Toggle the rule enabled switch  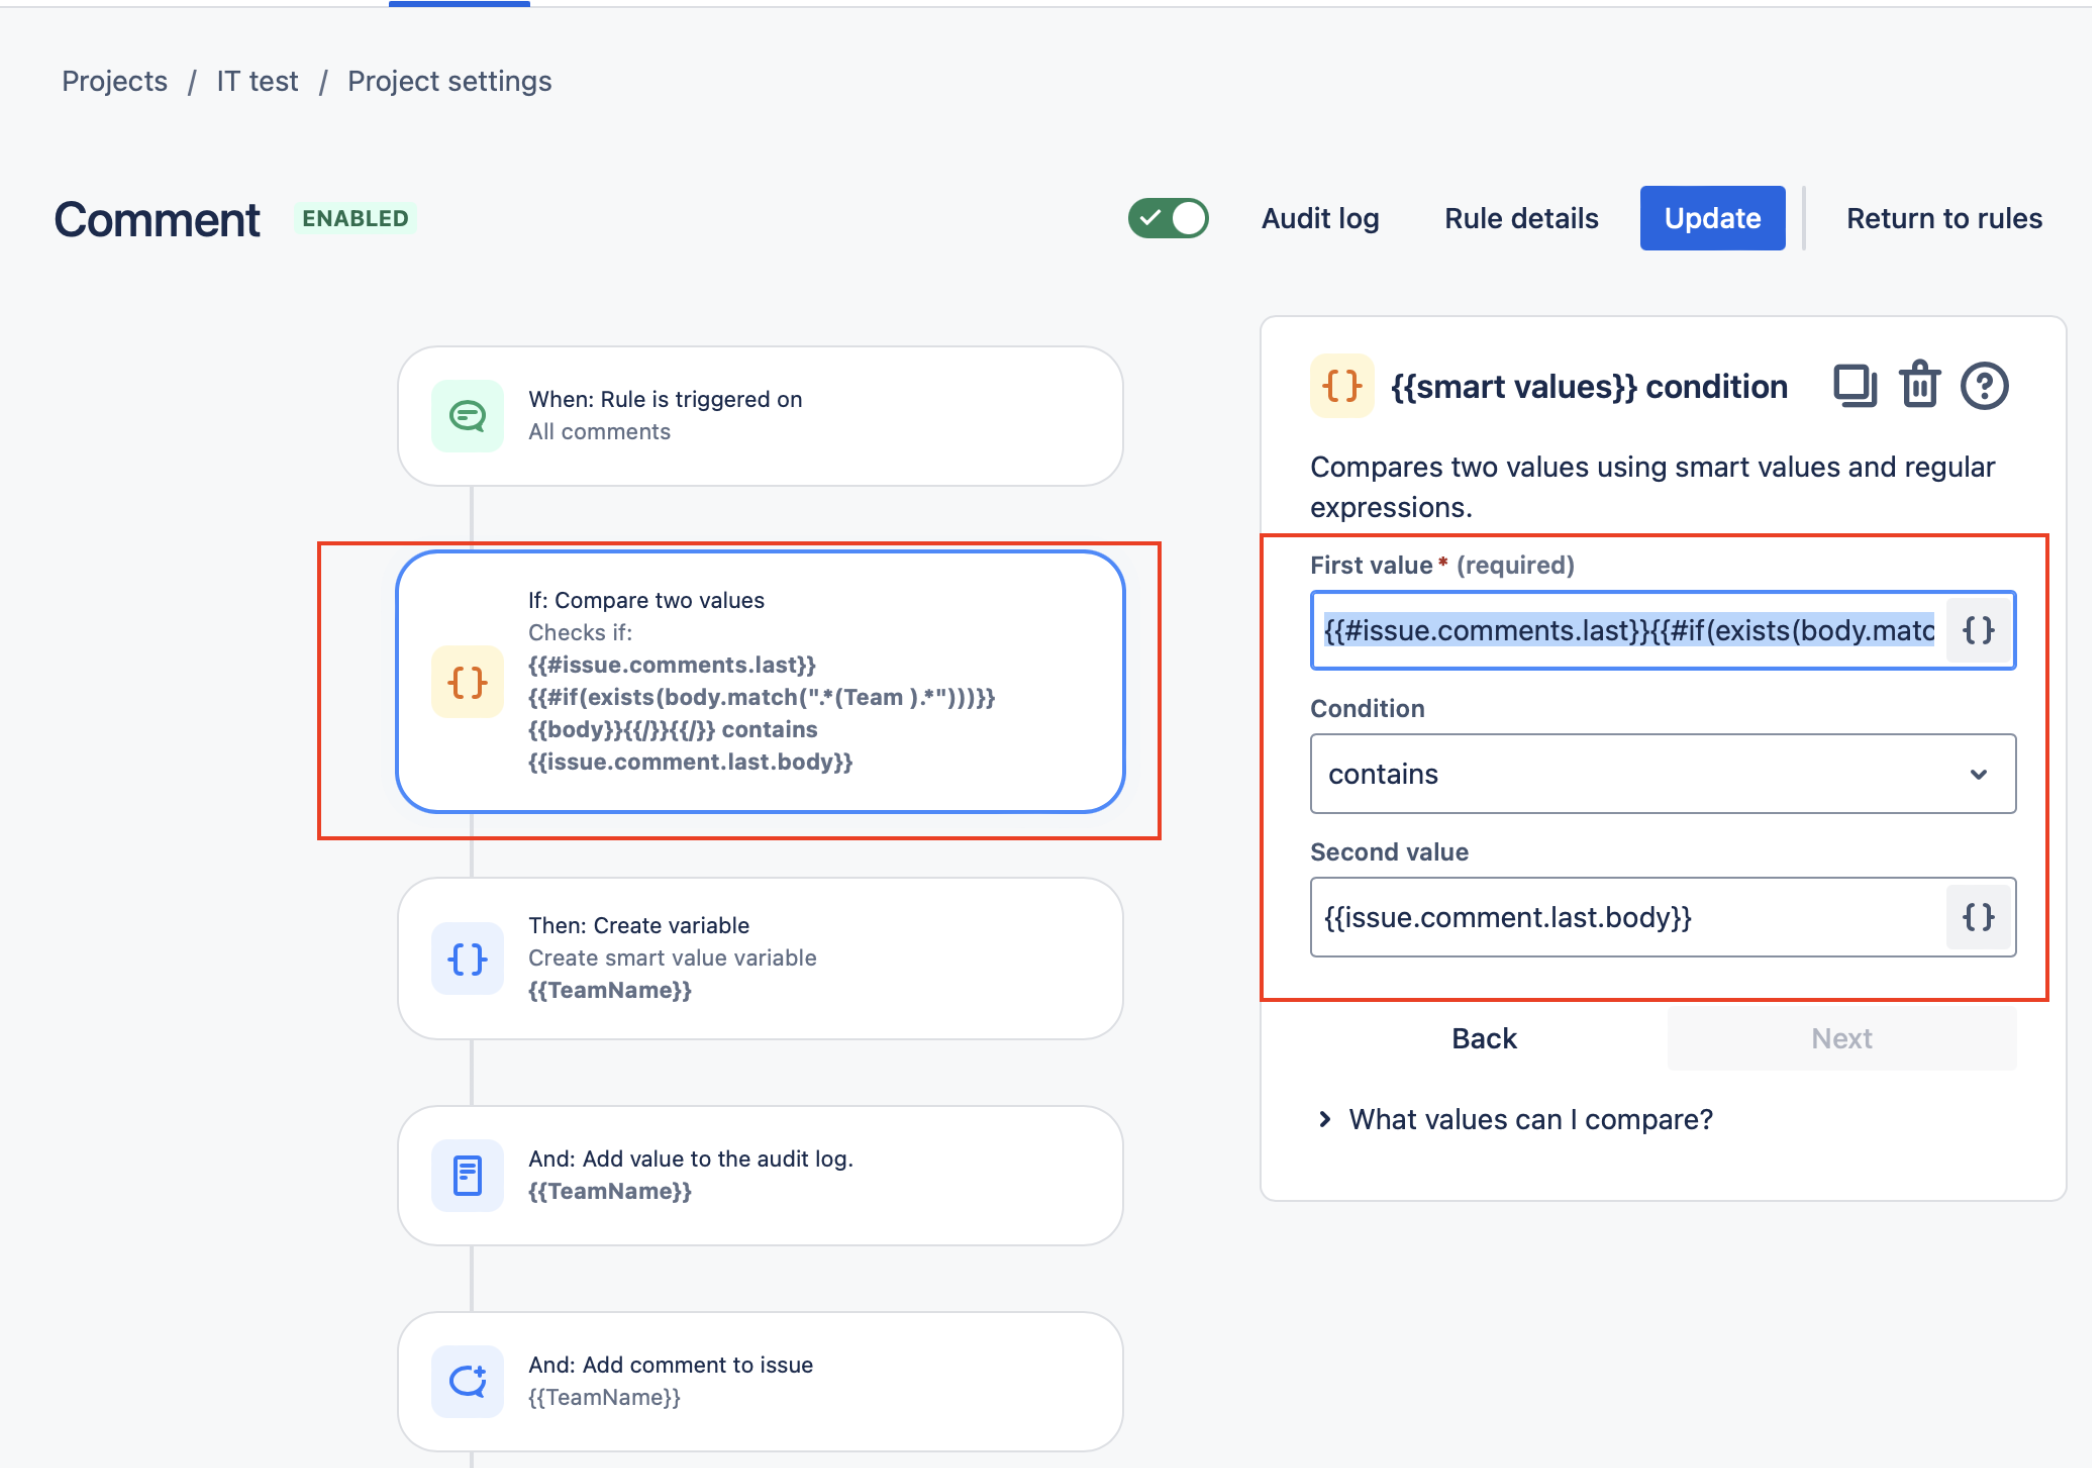point(1168,218)
